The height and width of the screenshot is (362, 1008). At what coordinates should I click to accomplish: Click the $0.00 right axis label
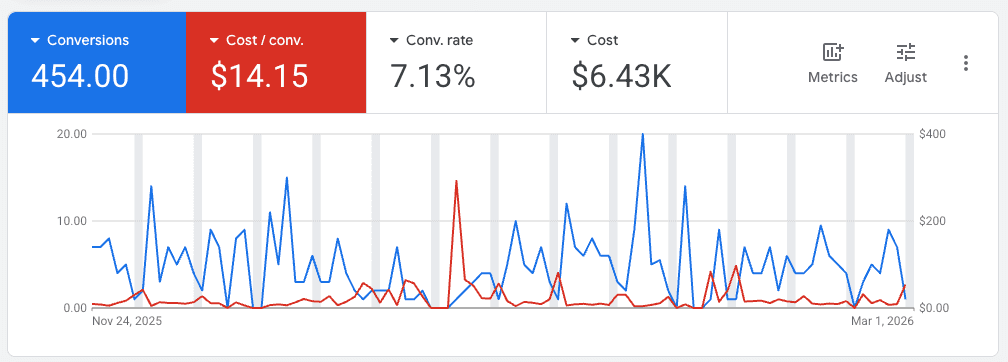coord(933,308)
